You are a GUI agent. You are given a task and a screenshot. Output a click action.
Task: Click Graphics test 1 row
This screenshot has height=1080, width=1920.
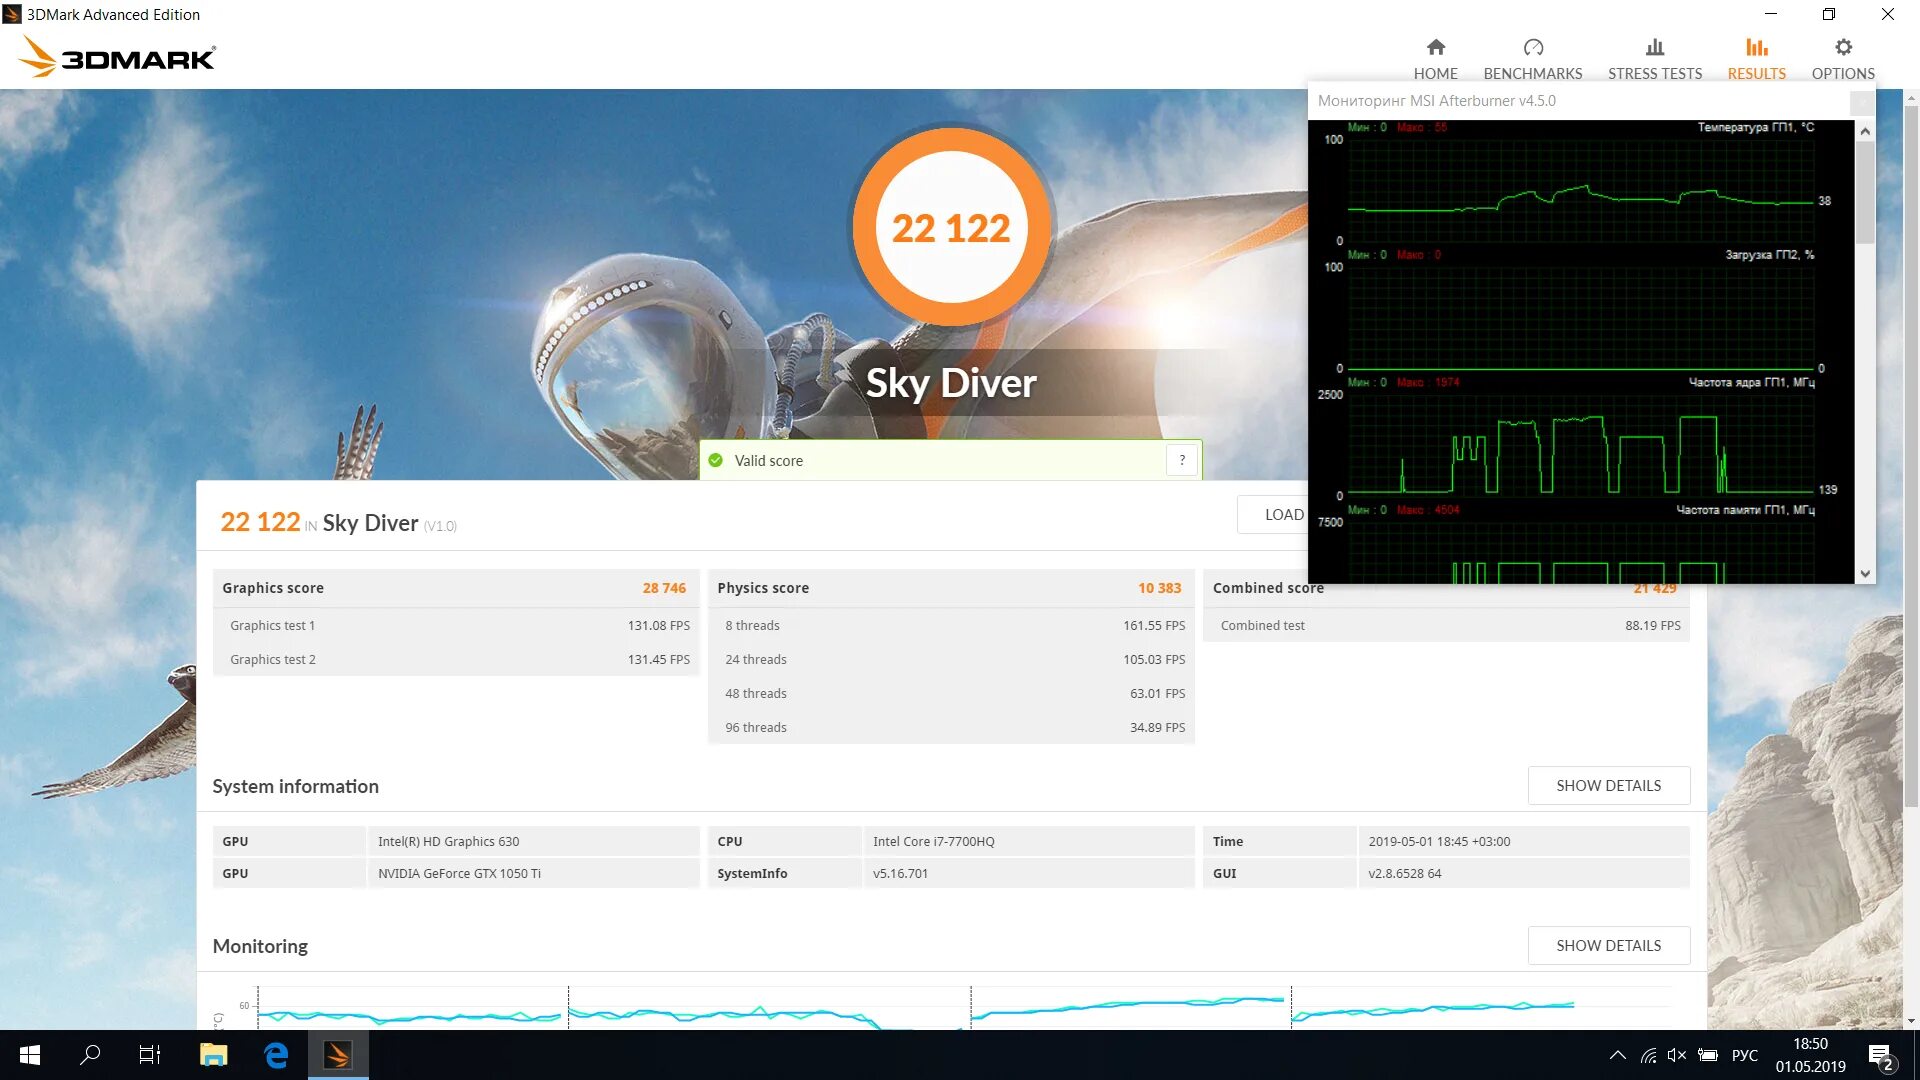(456, 625)
